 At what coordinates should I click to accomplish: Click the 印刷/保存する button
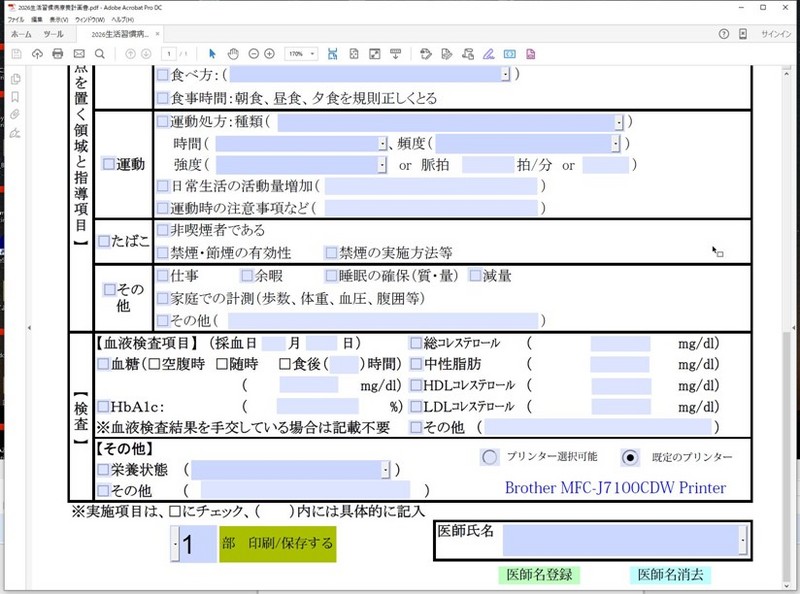tap(278, 544)
